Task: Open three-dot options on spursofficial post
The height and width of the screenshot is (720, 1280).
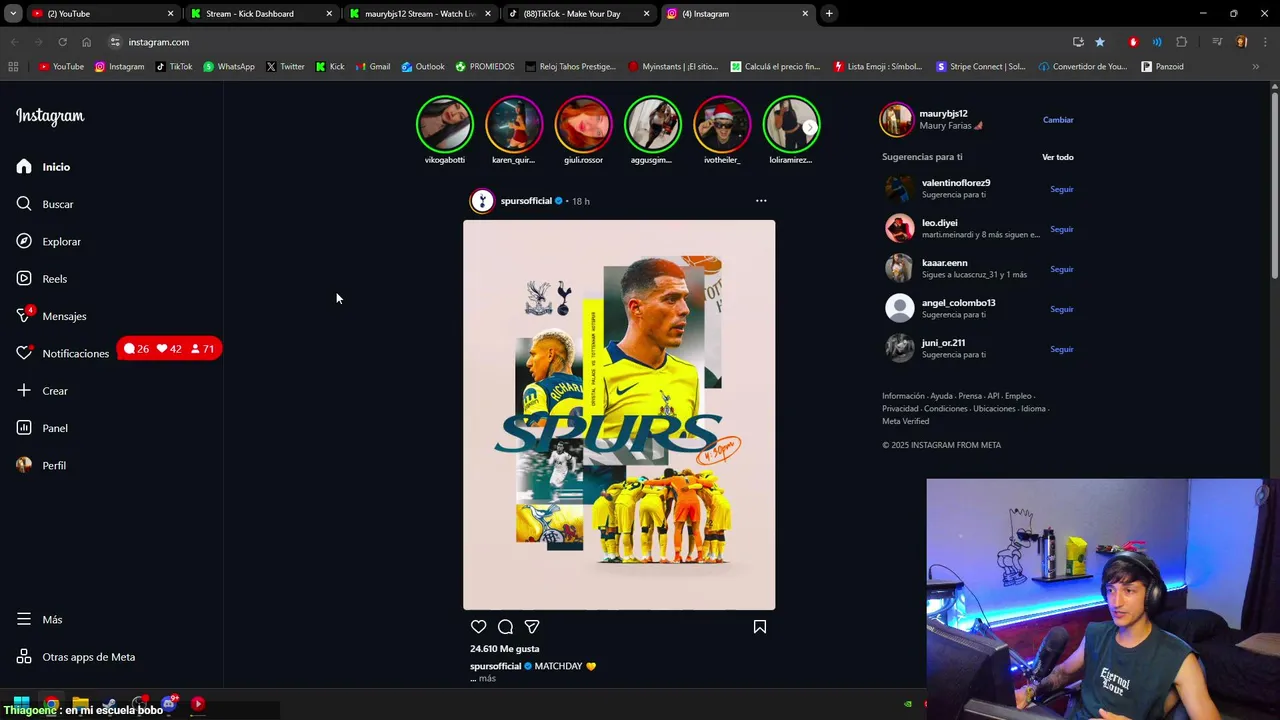Action: pos(761,201)
